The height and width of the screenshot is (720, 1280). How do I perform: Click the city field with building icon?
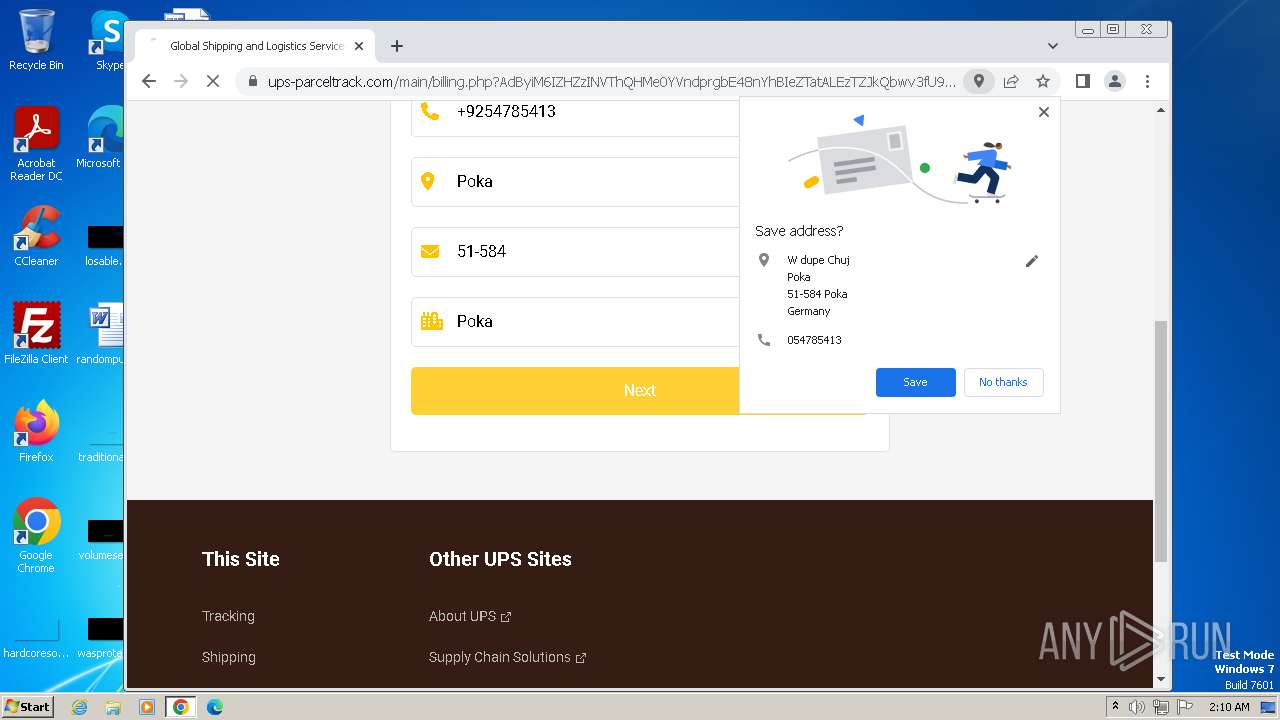(x=575, y=322)
